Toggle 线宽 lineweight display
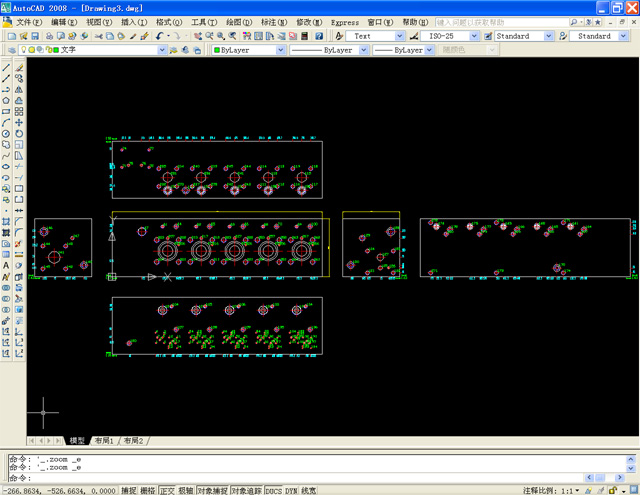This screenshot has height=495, width=640. click(x=309, y=491)
